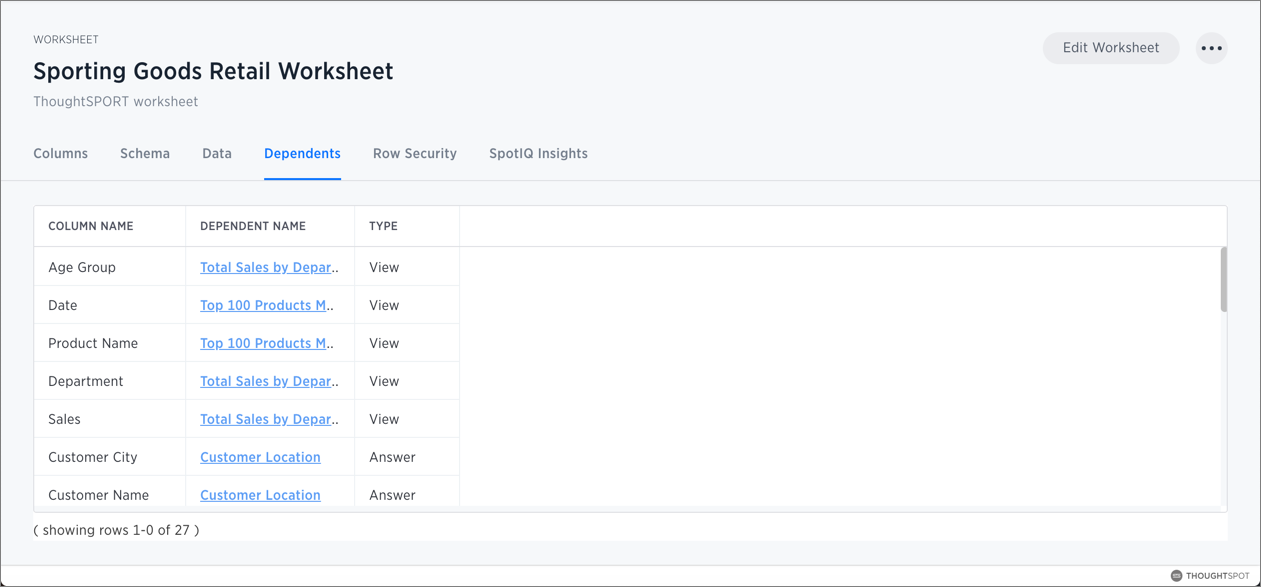Screen dimensions: 1261x587
Task: Open Total Sales link for Department row
Action: 268,382
